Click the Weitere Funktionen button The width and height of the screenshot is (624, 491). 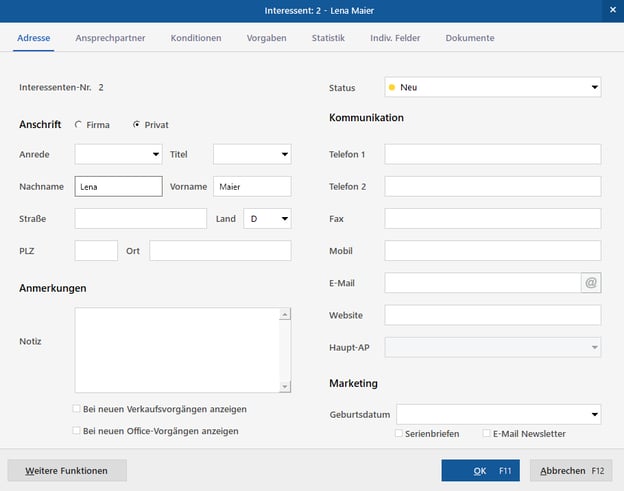coord(67,470)
